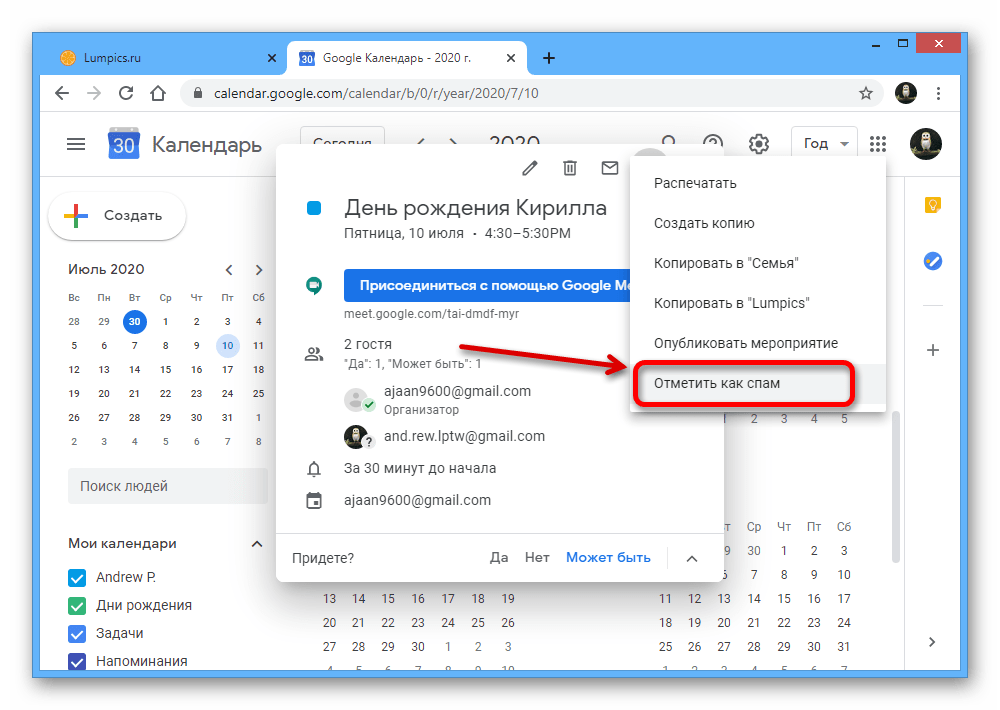Collapse the Мои календари section
The height and width of the screenshot is (710, 1000).
pos(257,544)
